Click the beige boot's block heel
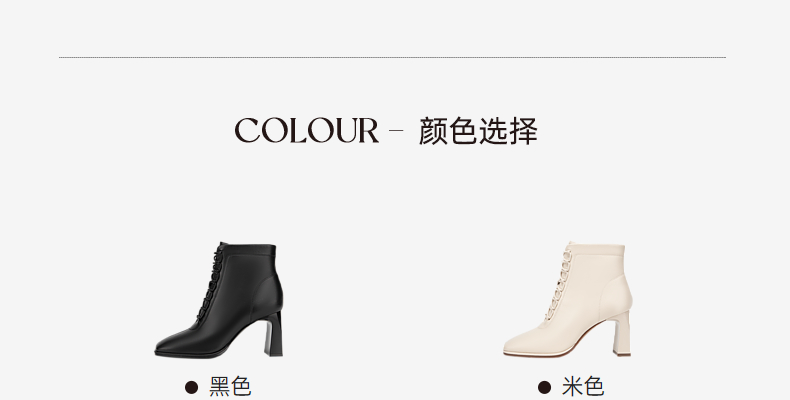 (622, 334)
